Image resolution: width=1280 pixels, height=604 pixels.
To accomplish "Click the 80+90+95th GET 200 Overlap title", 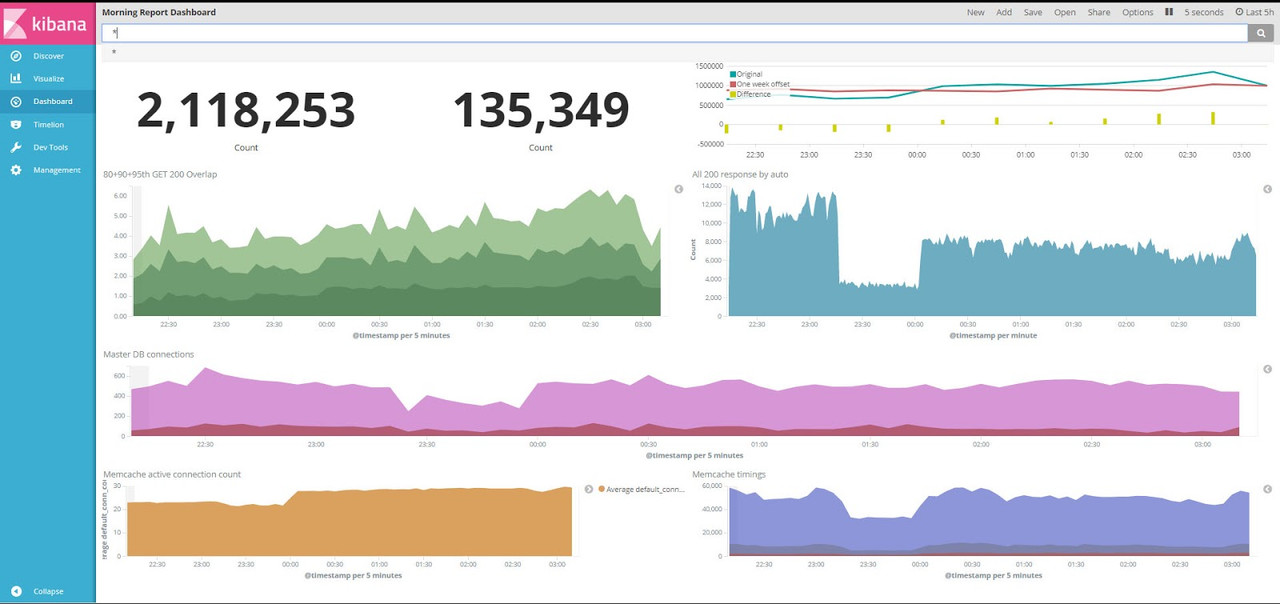I will coord(160,174).
